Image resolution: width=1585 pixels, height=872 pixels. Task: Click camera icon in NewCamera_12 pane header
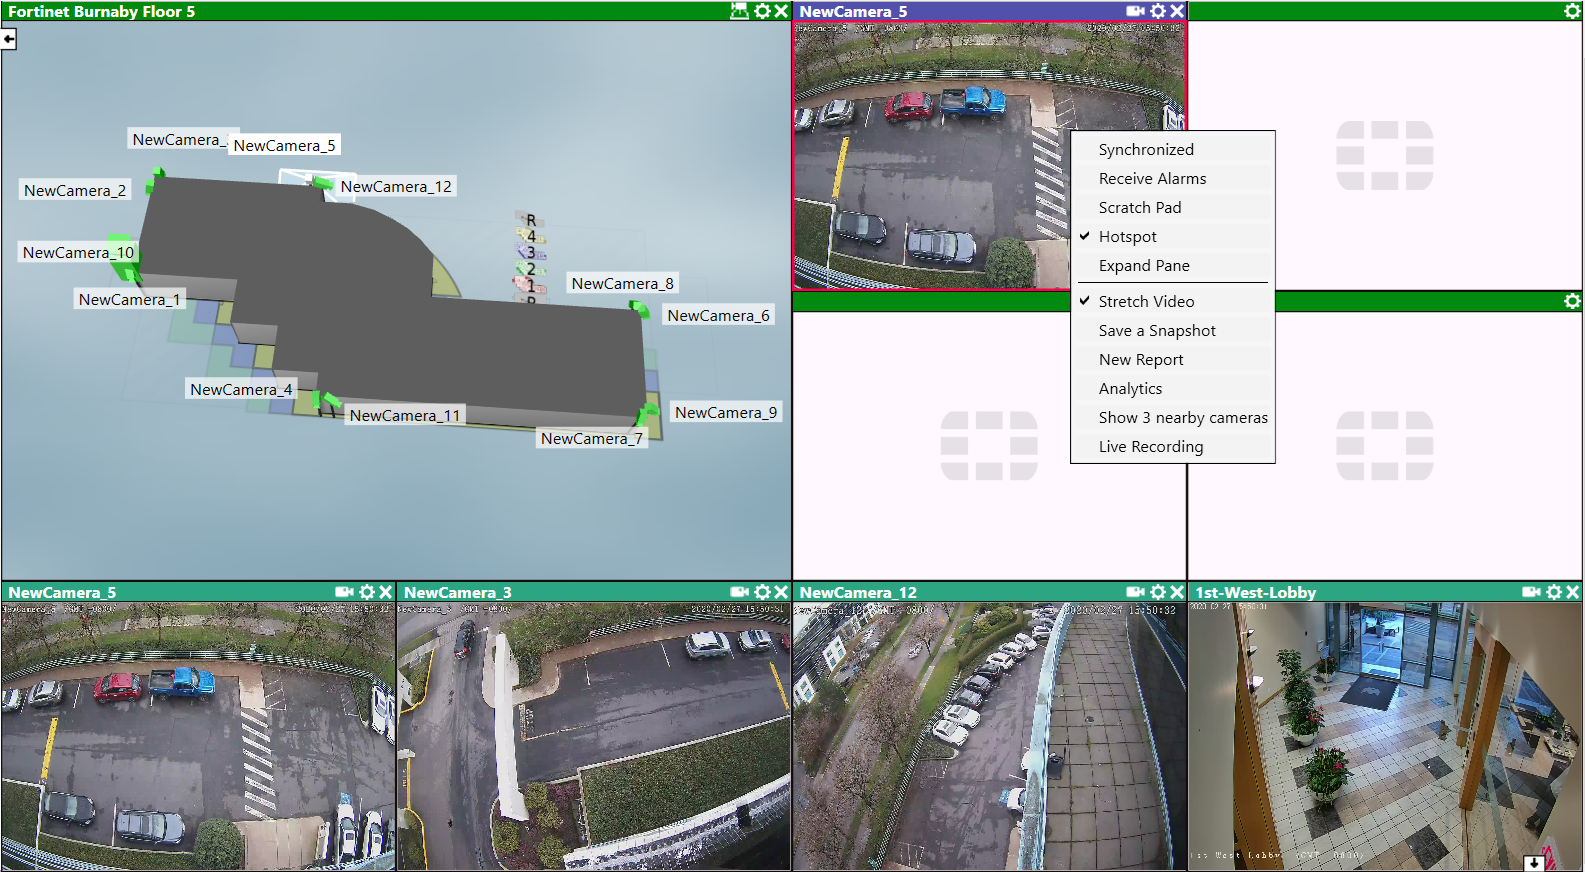click(1135, 592)
